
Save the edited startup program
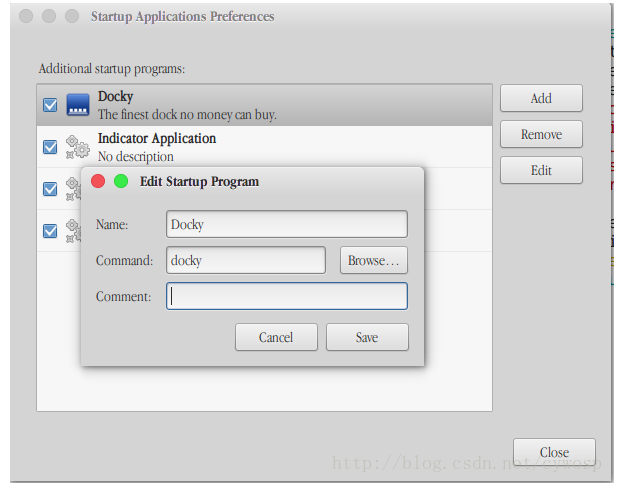[x=367, y=337]
